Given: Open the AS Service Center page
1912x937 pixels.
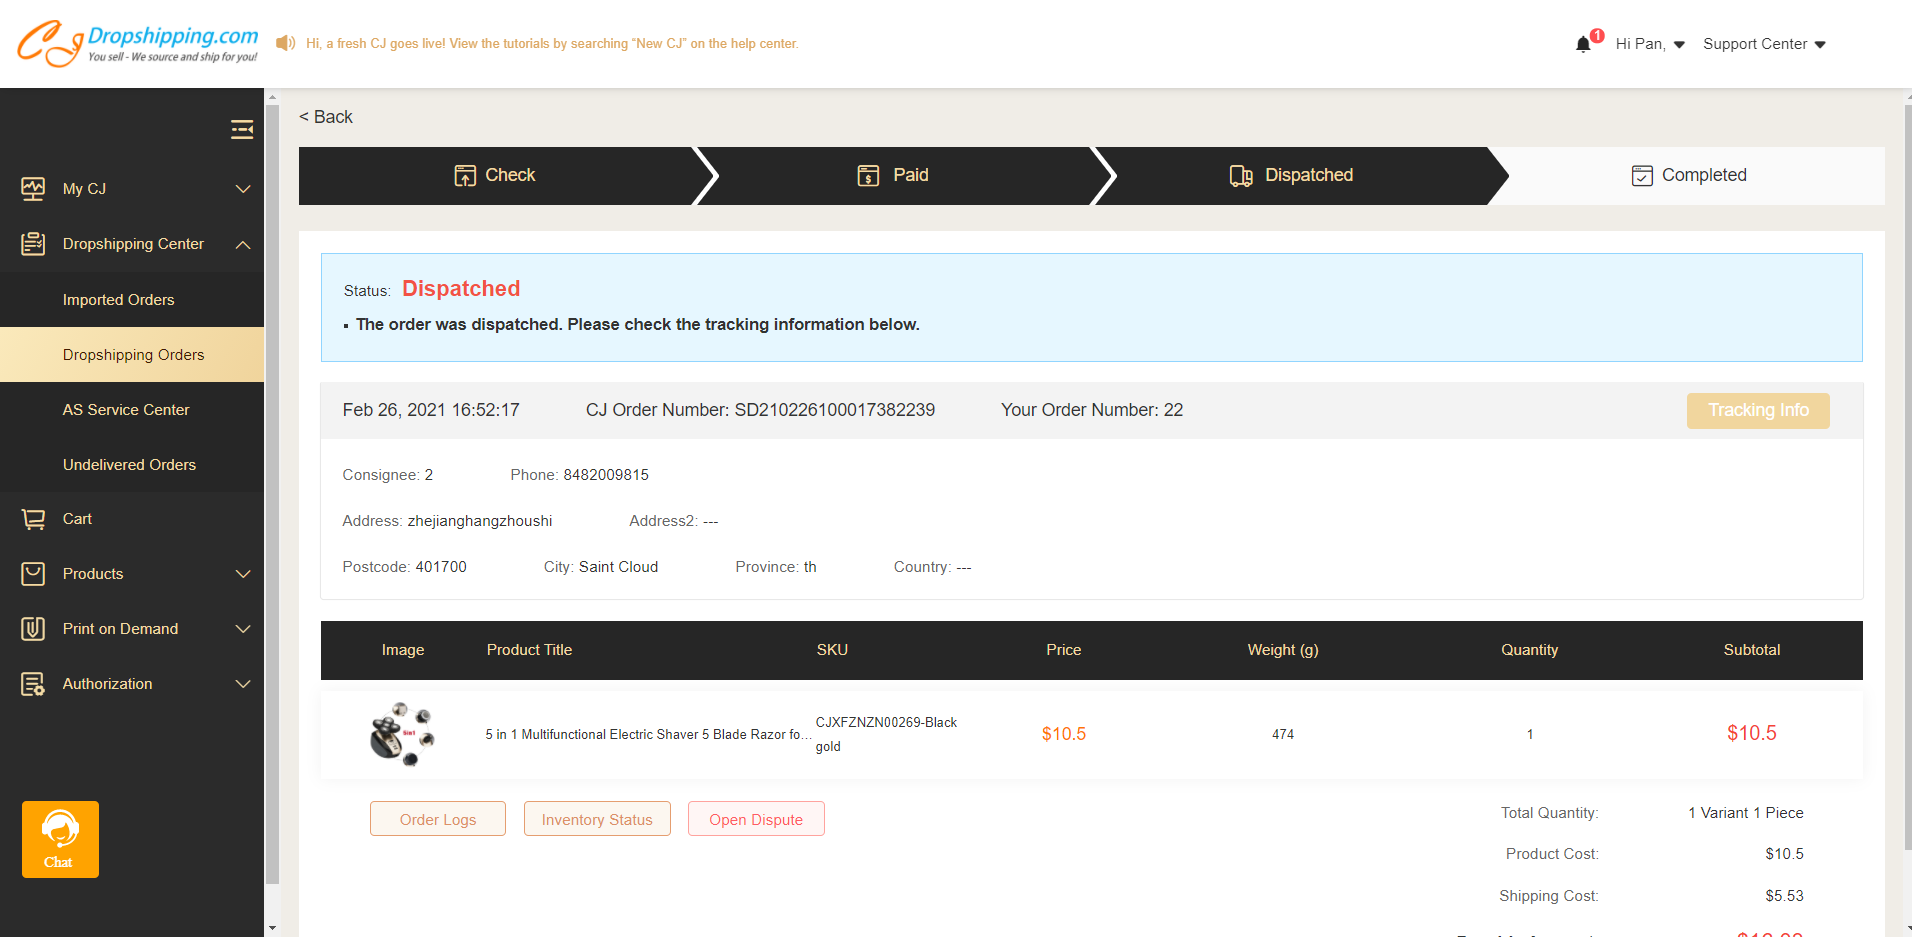Looking at the screenshot, I should [x=125, y=409].
